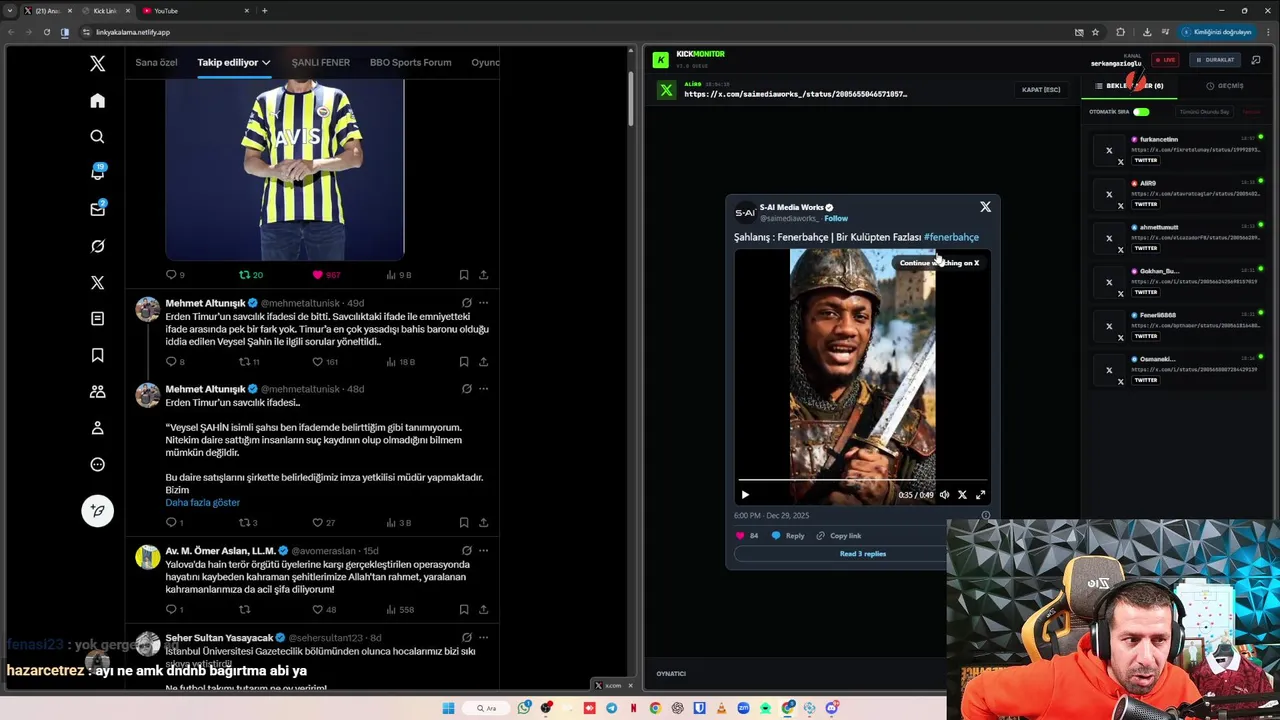The image size is (1280, 720).
Task: Switch to the Sana özel tab
Action: click(x=156, y=62)
